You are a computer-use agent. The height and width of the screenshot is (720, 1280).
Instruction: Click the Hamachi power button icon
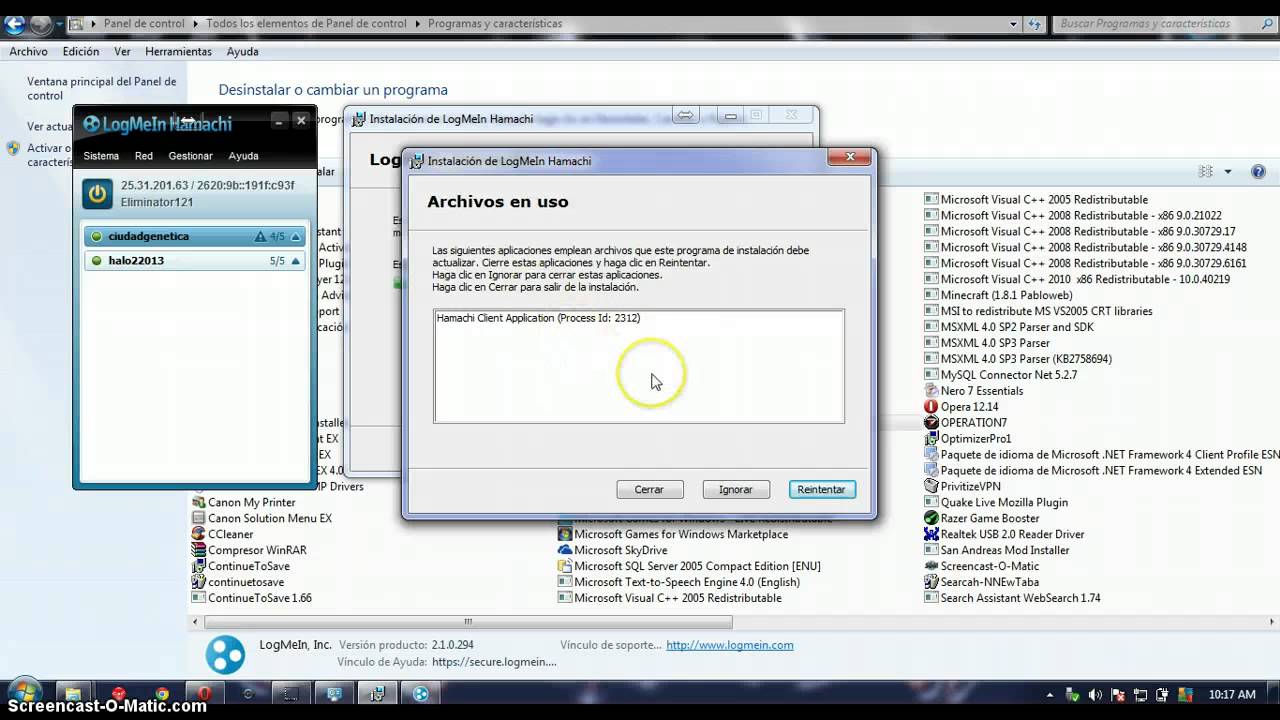pos(97,193)
